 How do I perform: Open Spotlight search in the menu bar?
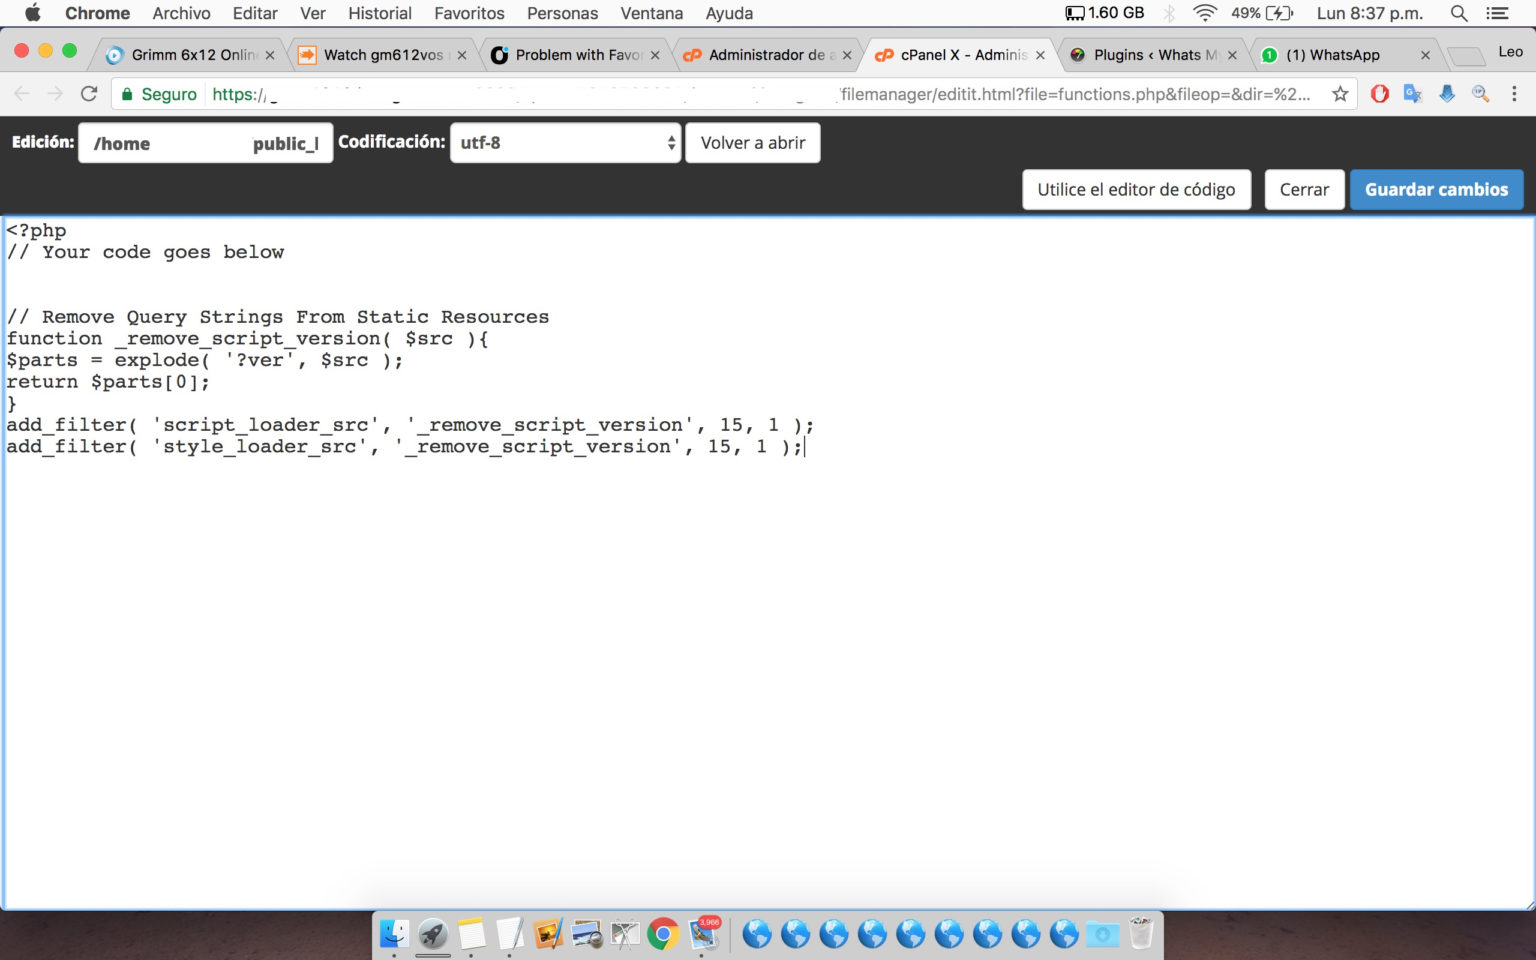1459,13
